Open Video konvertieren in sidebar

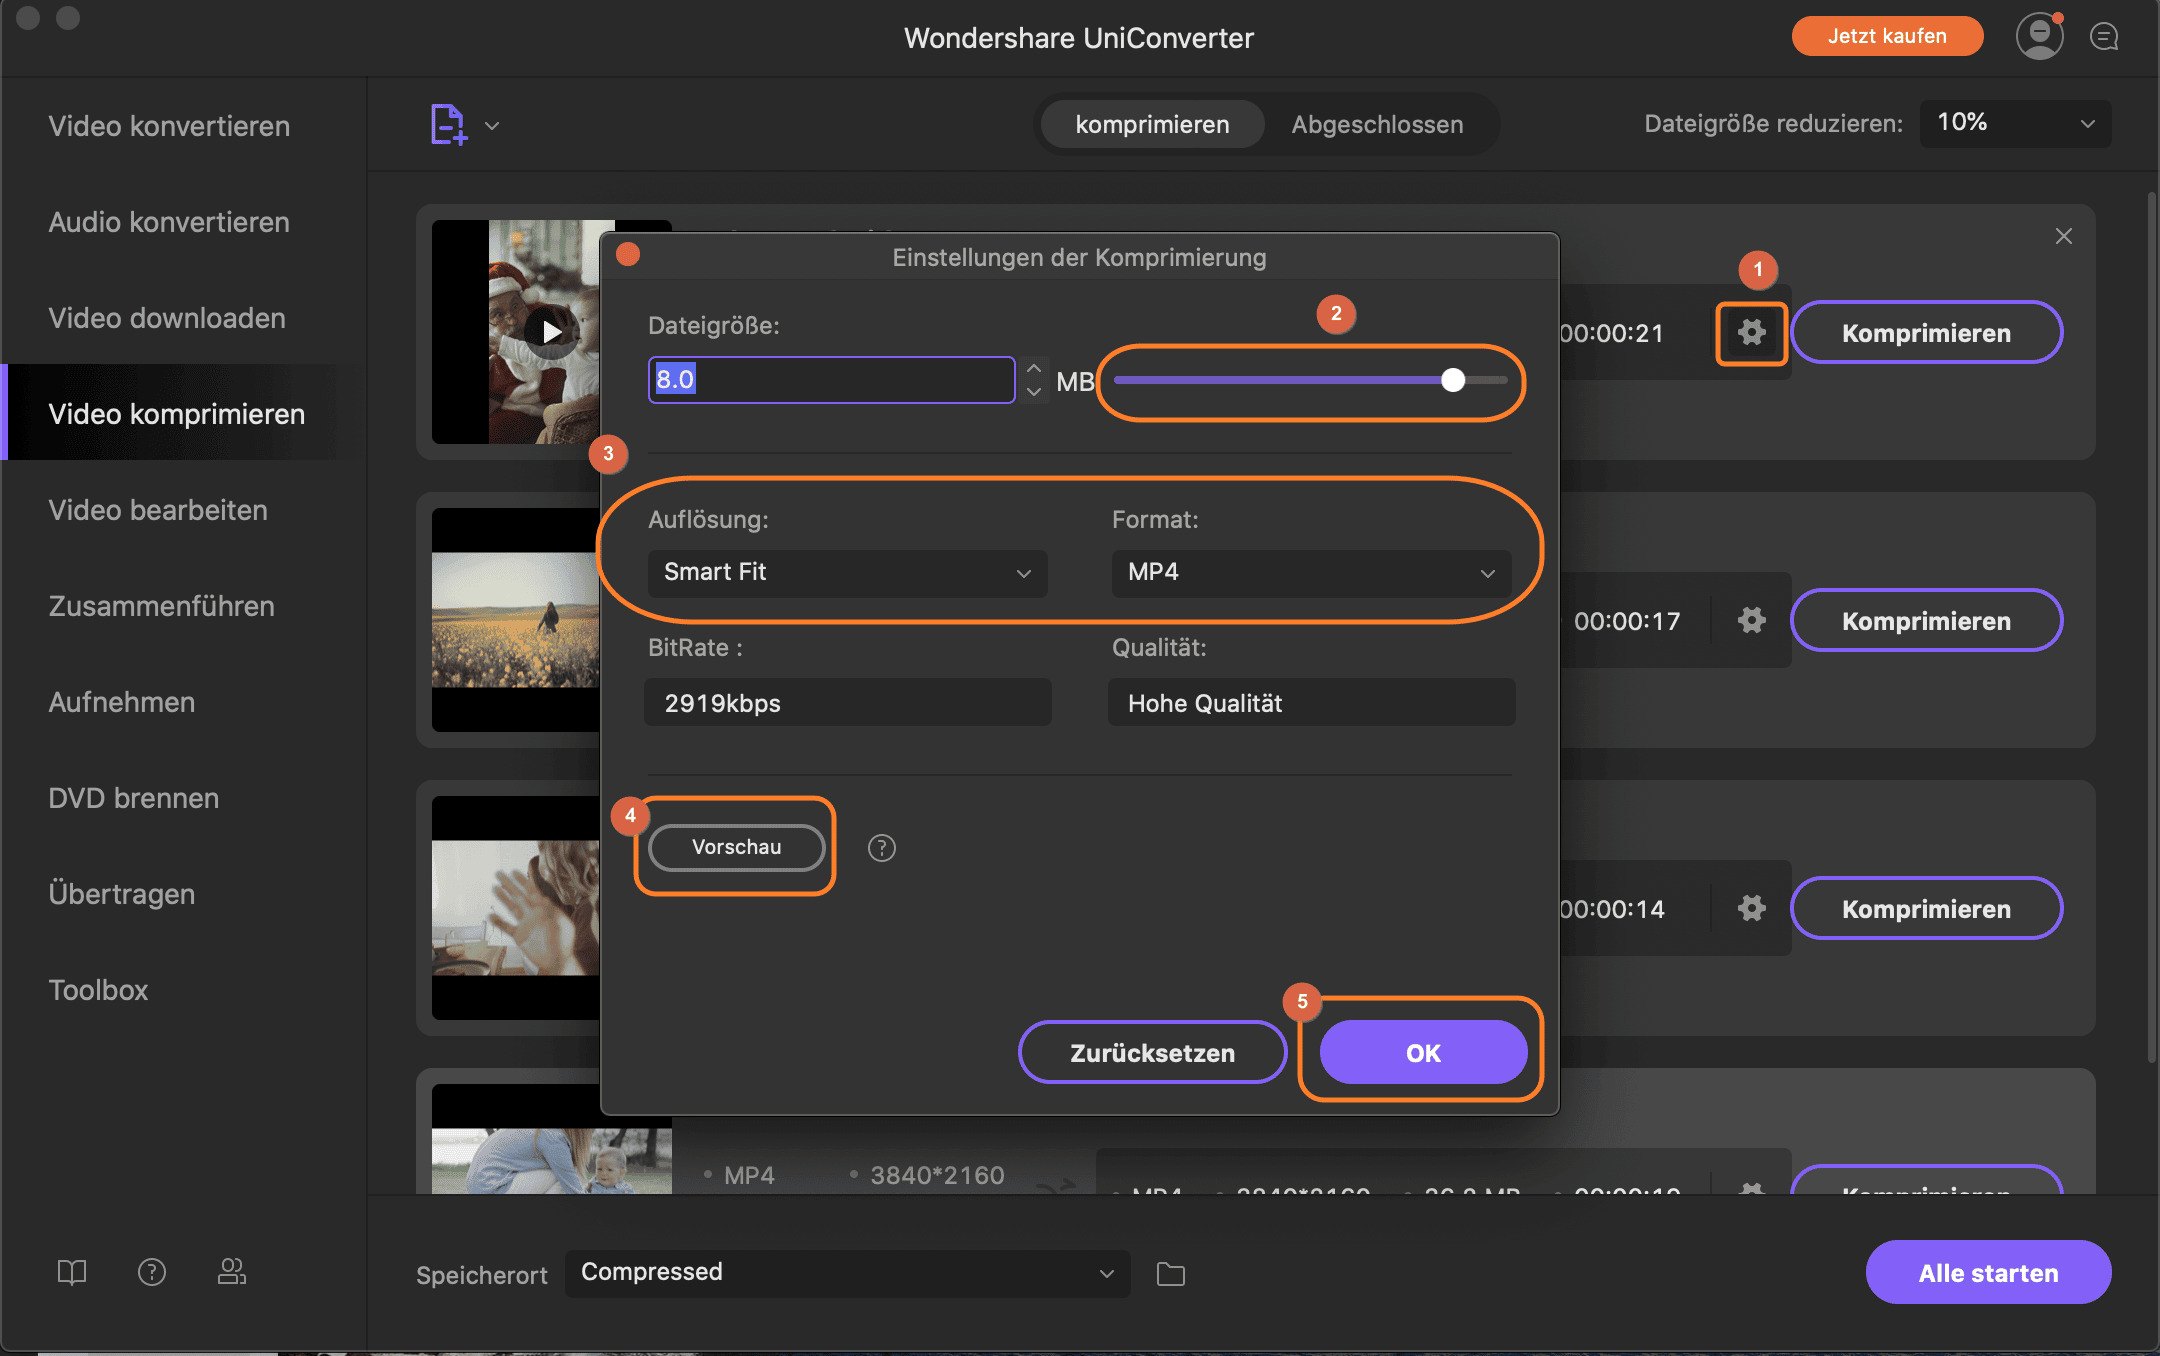(169, 126)
